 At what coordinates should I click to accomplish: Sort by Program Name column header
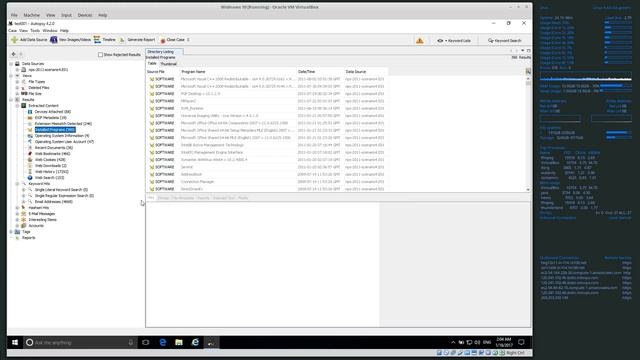pyautogui.click(x=238, y=71)
